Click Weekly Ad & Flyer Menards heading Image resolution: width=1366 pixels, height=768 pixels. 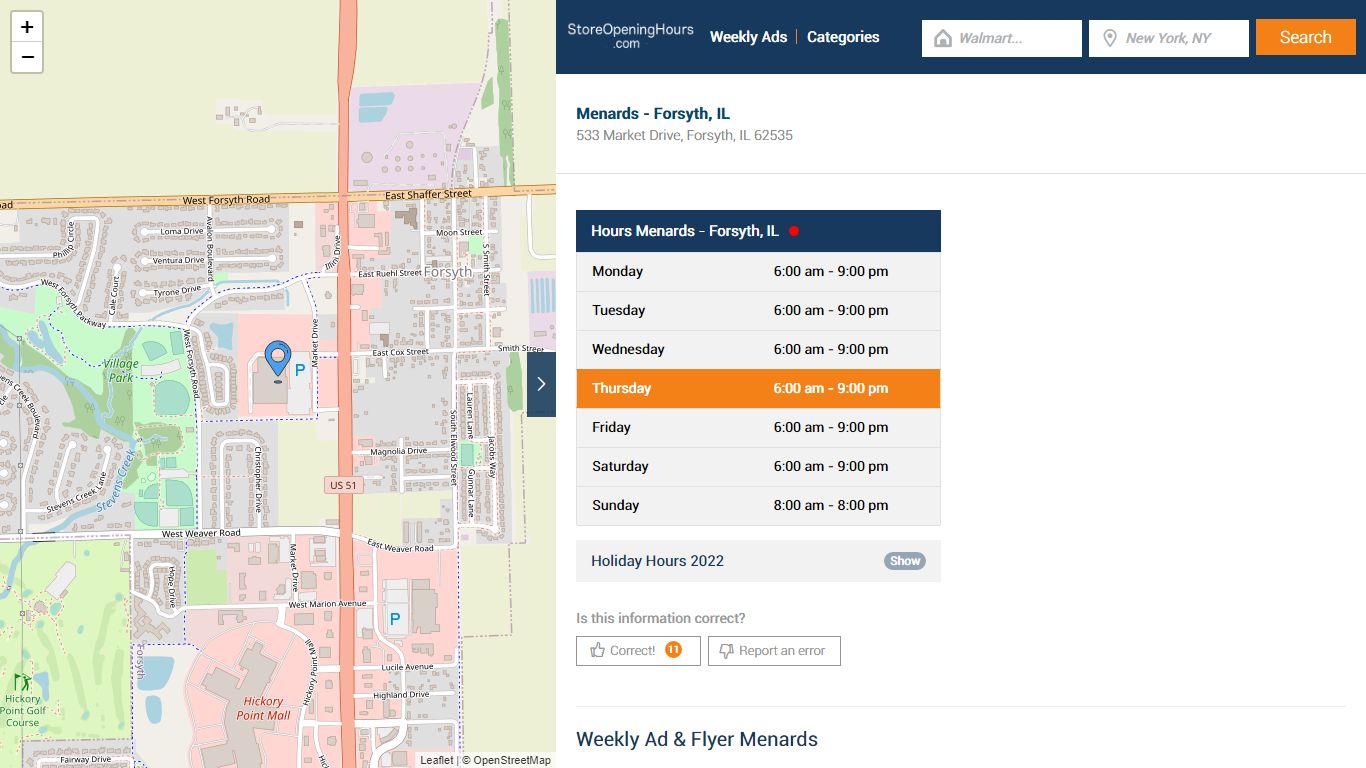click(x=697, y=740)
